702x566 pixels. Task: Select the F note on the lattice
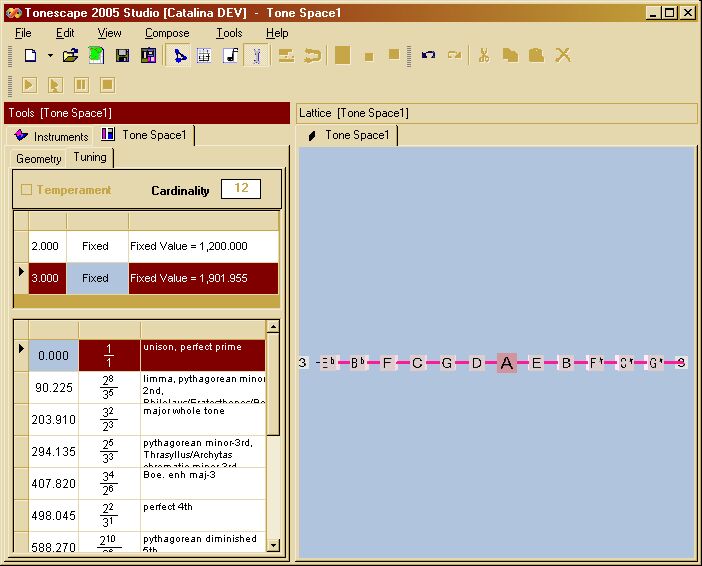(x=387, y=363)
